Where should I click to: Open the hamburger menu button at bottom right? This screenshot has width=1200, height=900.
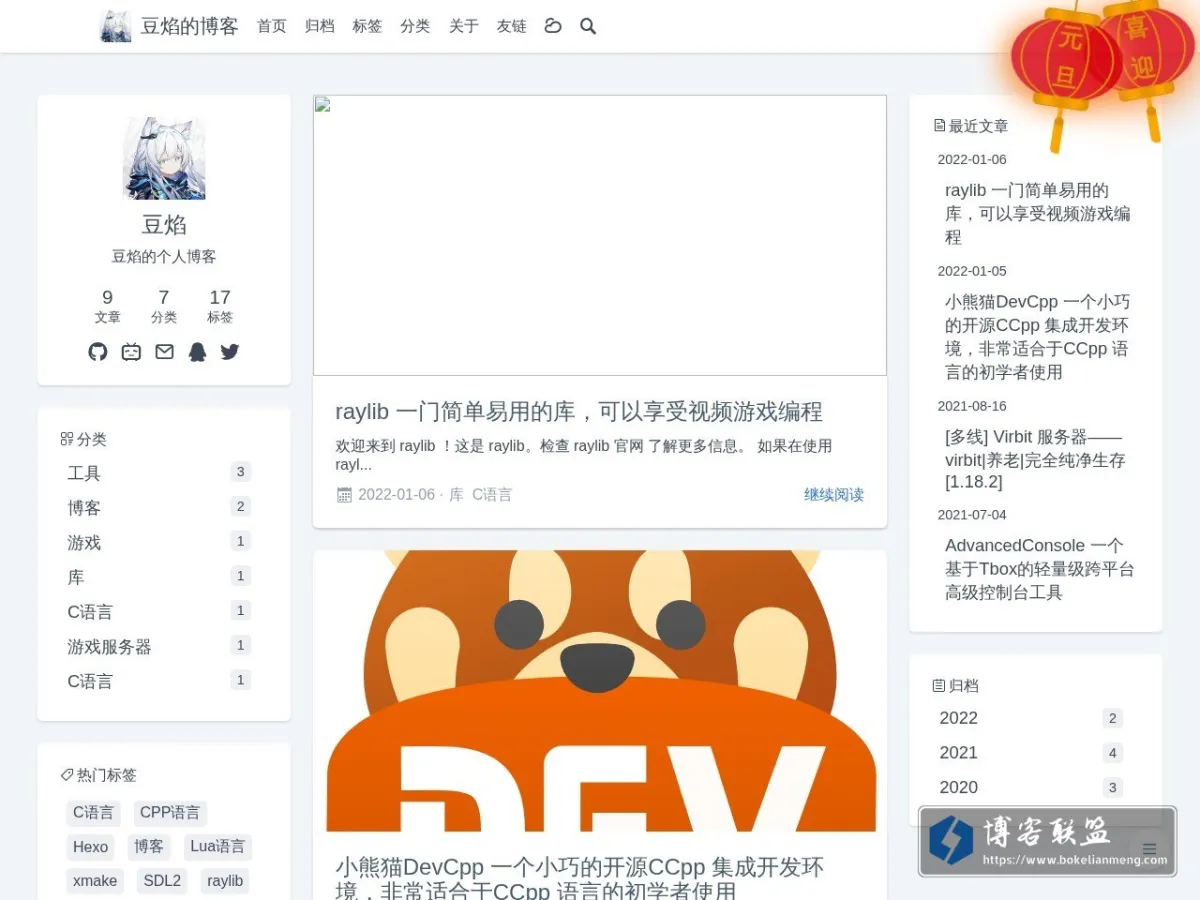1149,849
